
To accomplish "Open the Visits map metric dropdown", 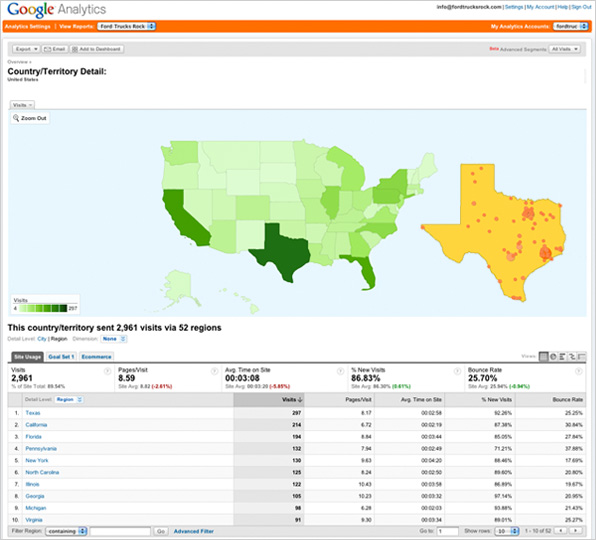I will tap(22, 105).
